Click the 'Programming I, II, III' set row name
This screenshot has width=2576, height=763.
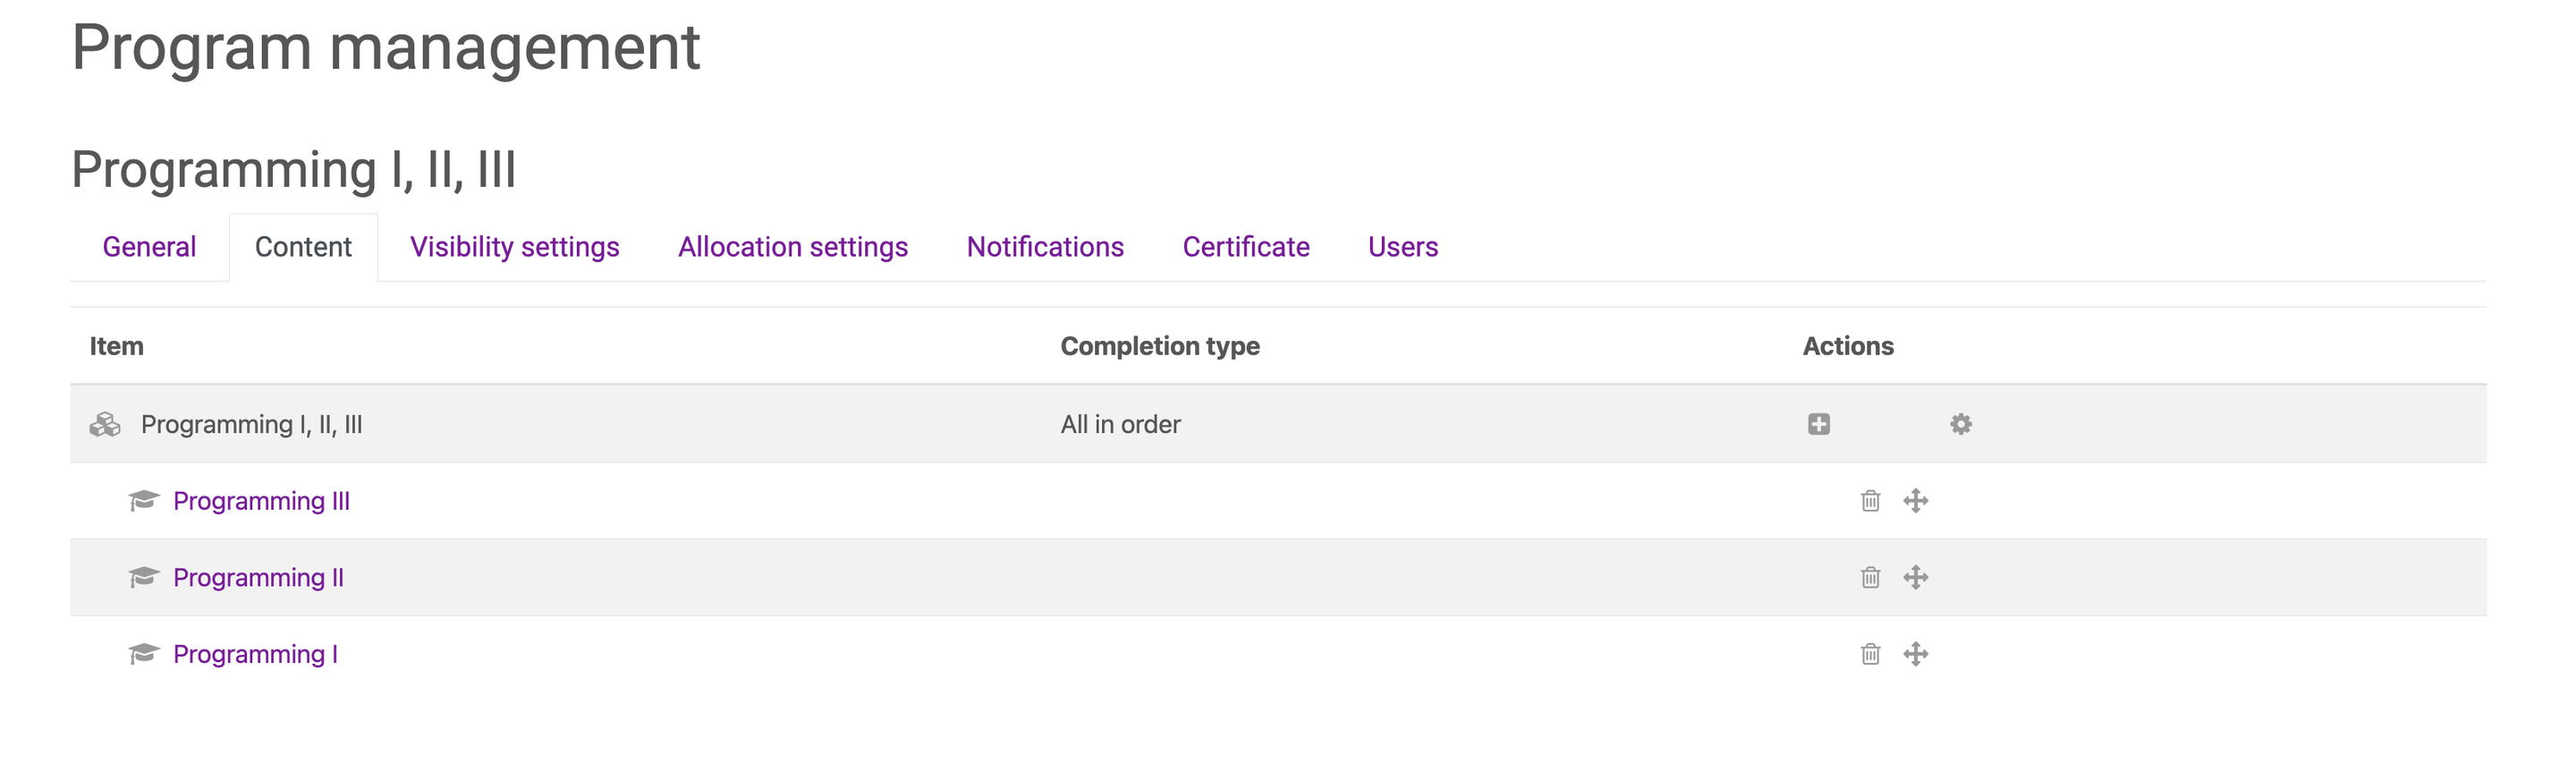(252, 424)
